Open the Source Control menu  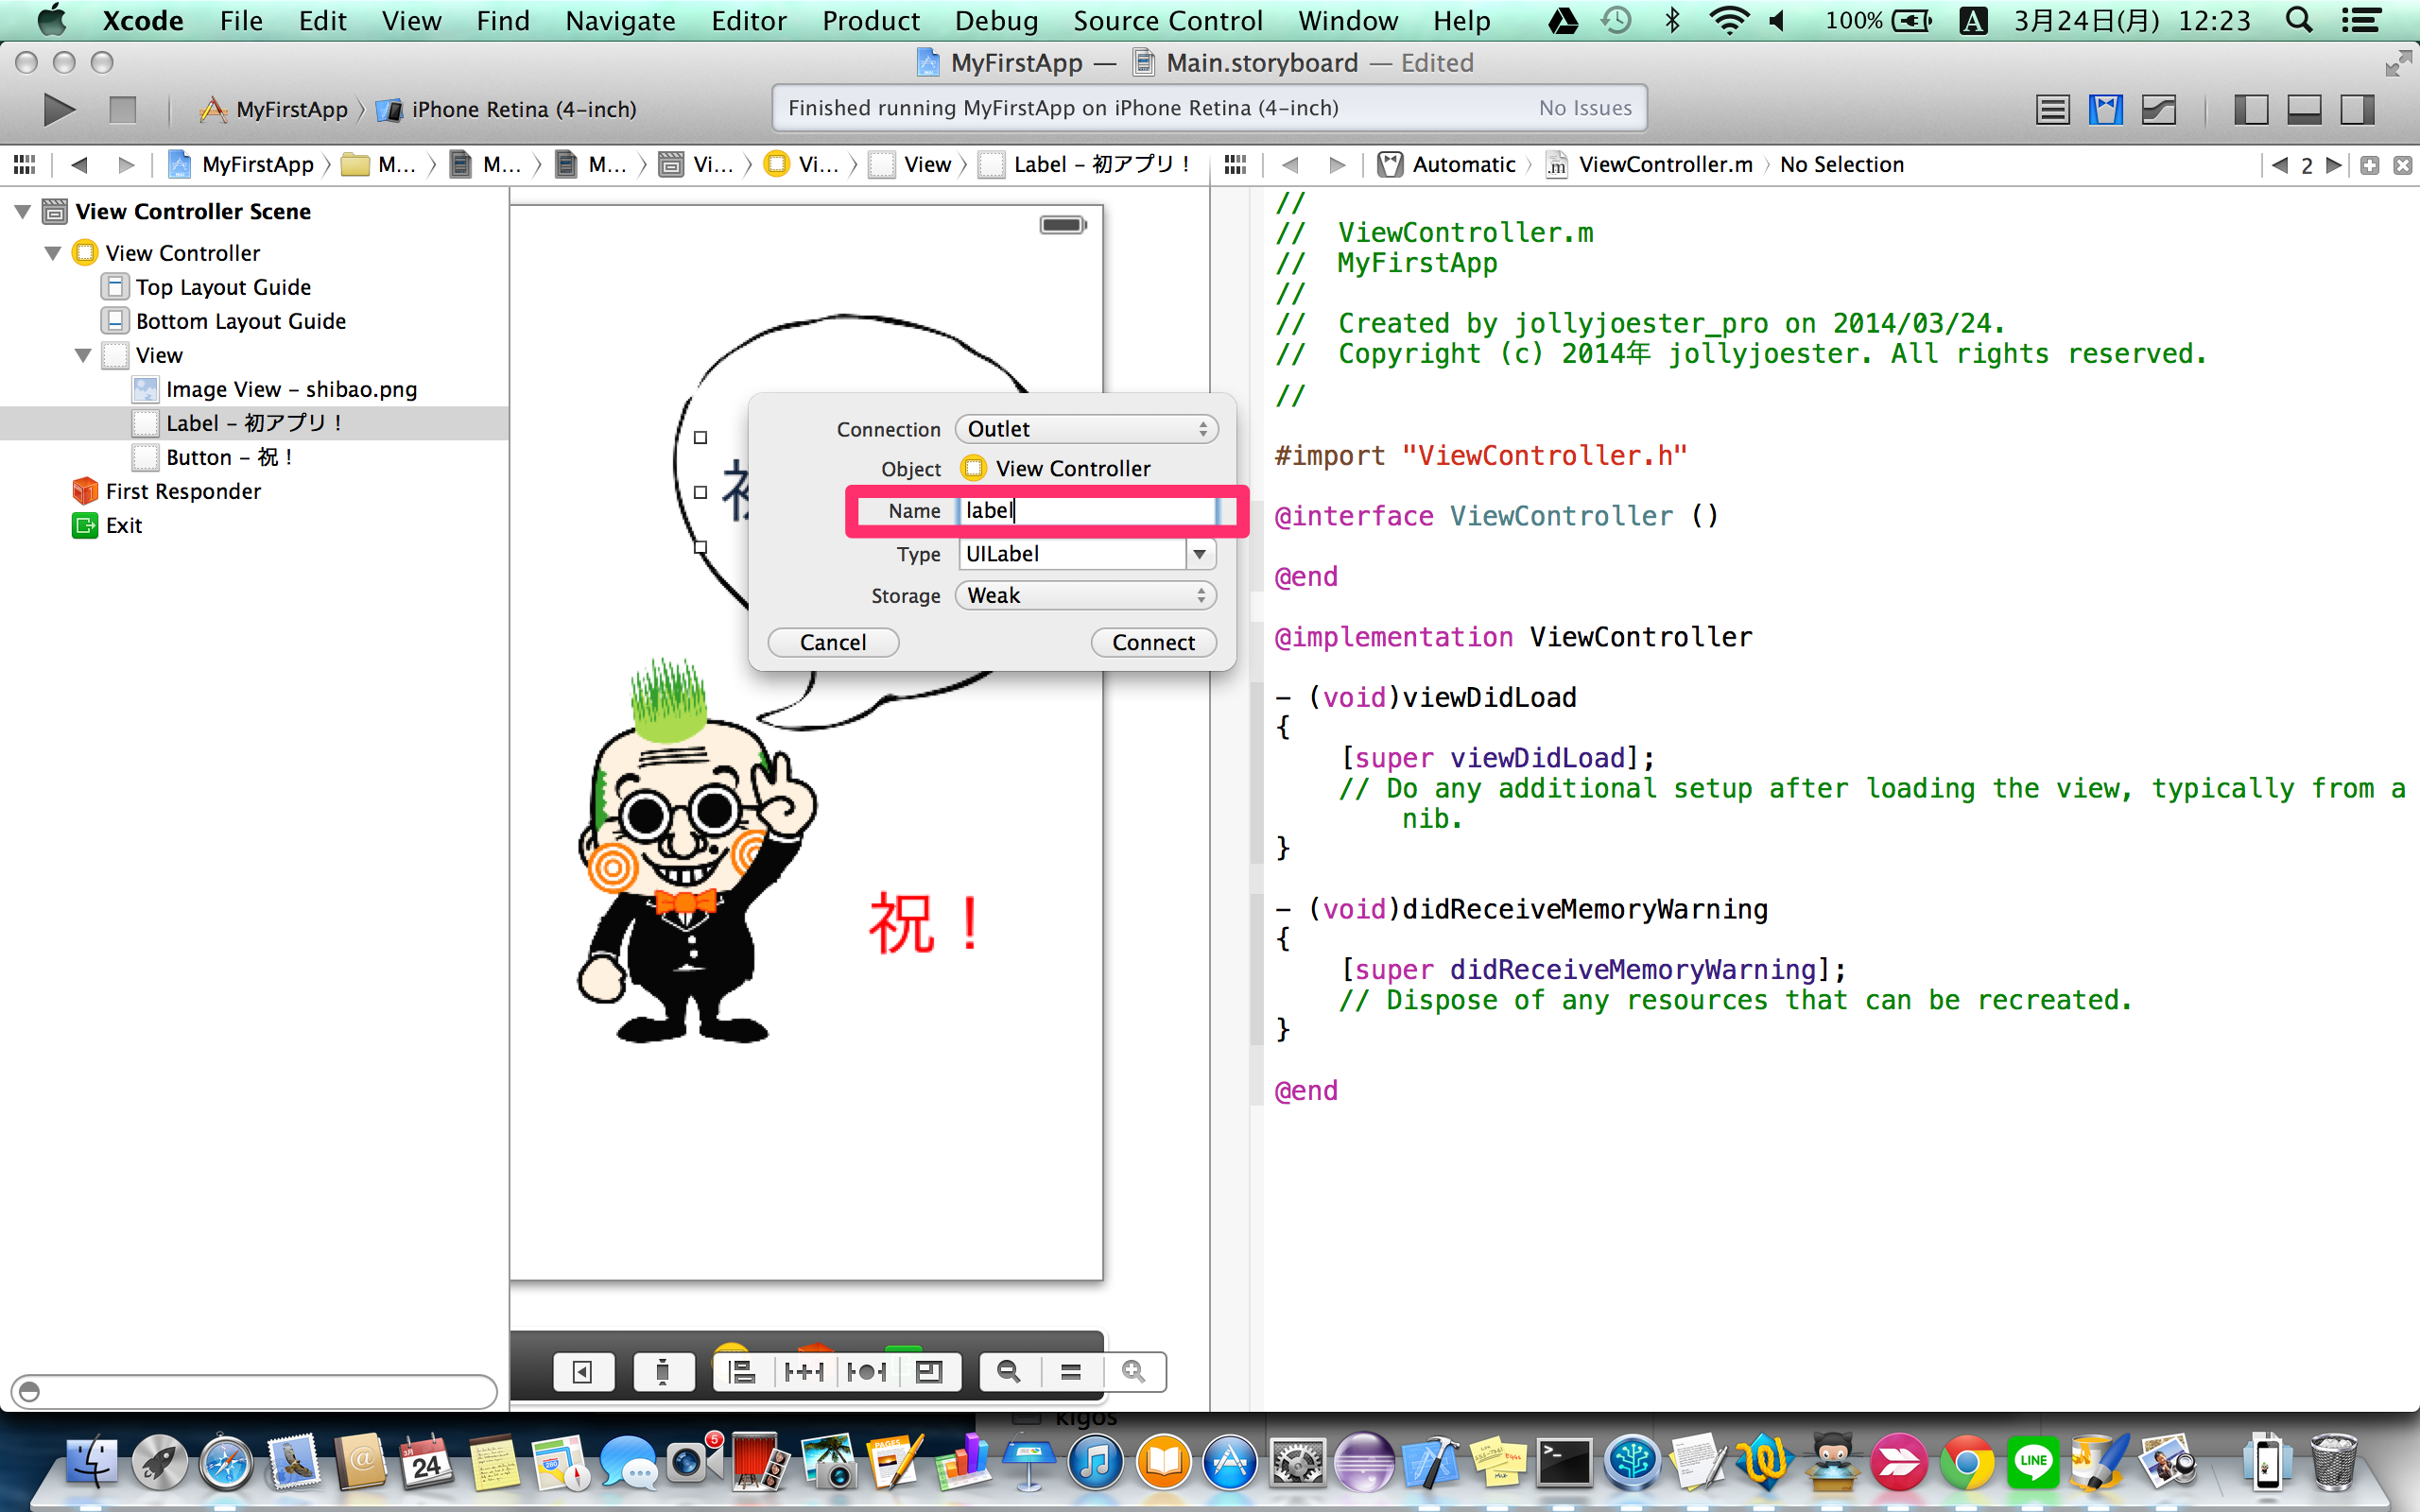click(1167, 20)
